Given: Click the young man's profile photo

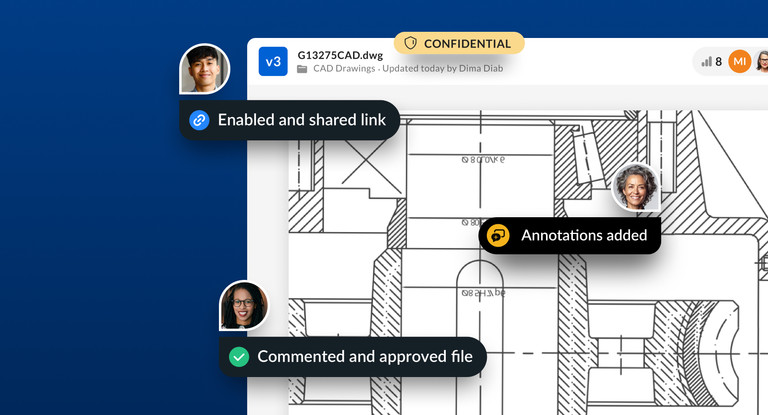Looking at the screenshot, I should tap(204, 69).
